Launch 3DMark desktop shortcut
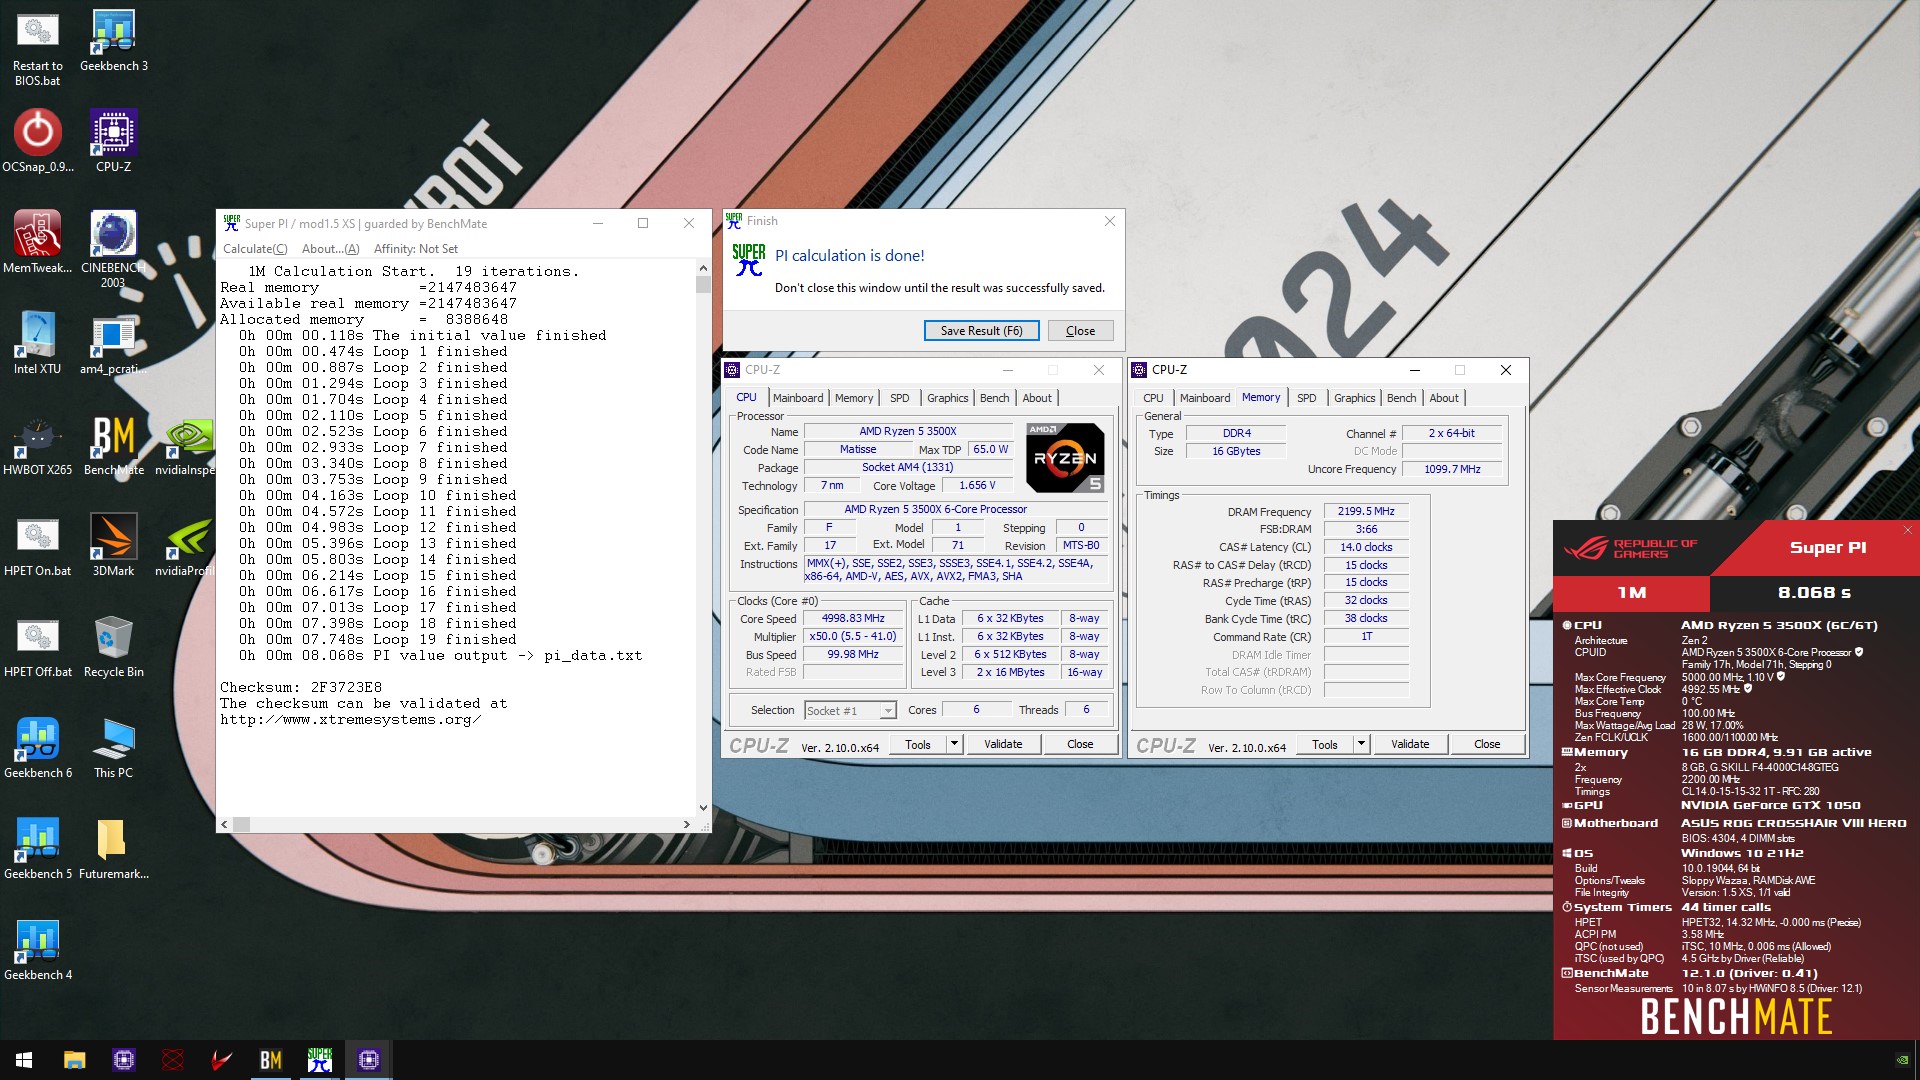This screenshot has width=1920, height=1080. pyautogui.click(x=114, y=546)
